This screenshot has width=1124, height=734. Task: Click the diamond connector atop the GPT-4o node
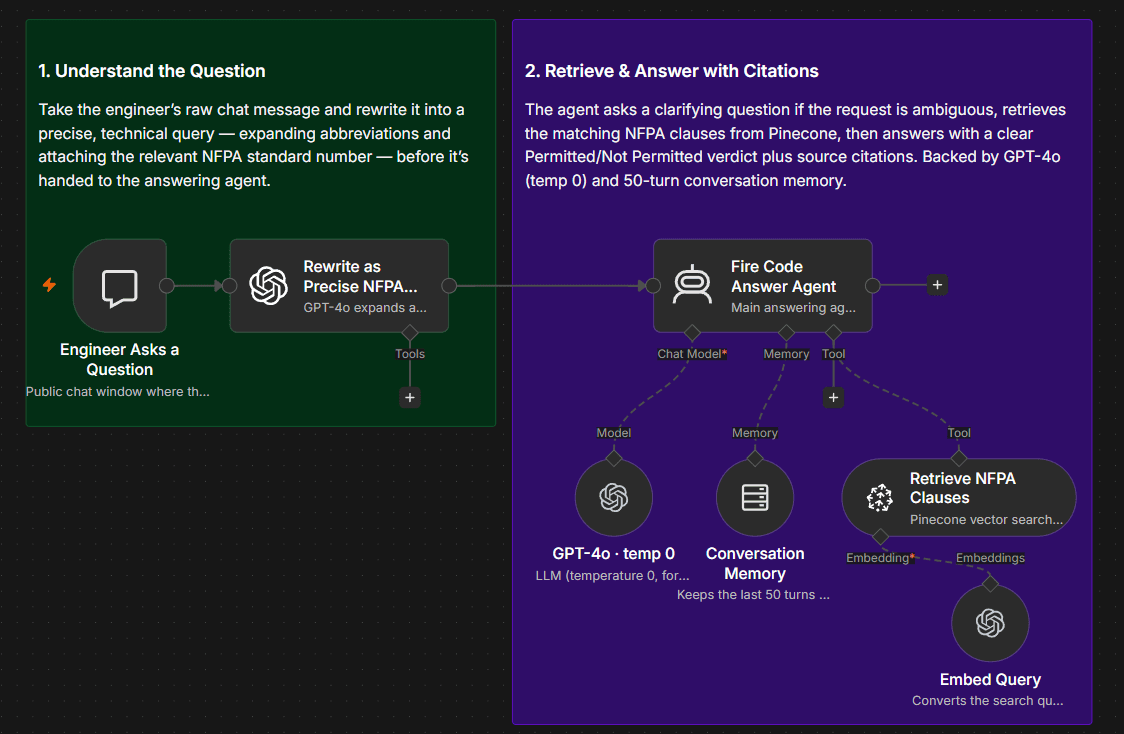point(614,458)
